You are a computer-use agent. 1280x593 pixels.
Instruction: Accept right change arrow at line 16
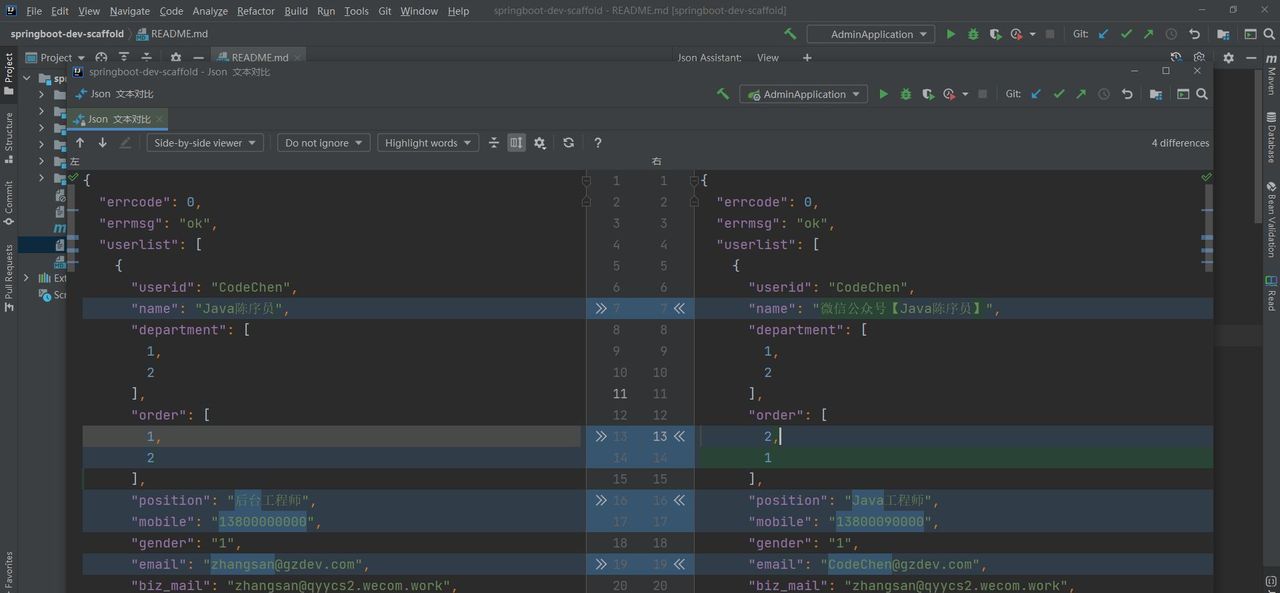coord(679,500)
